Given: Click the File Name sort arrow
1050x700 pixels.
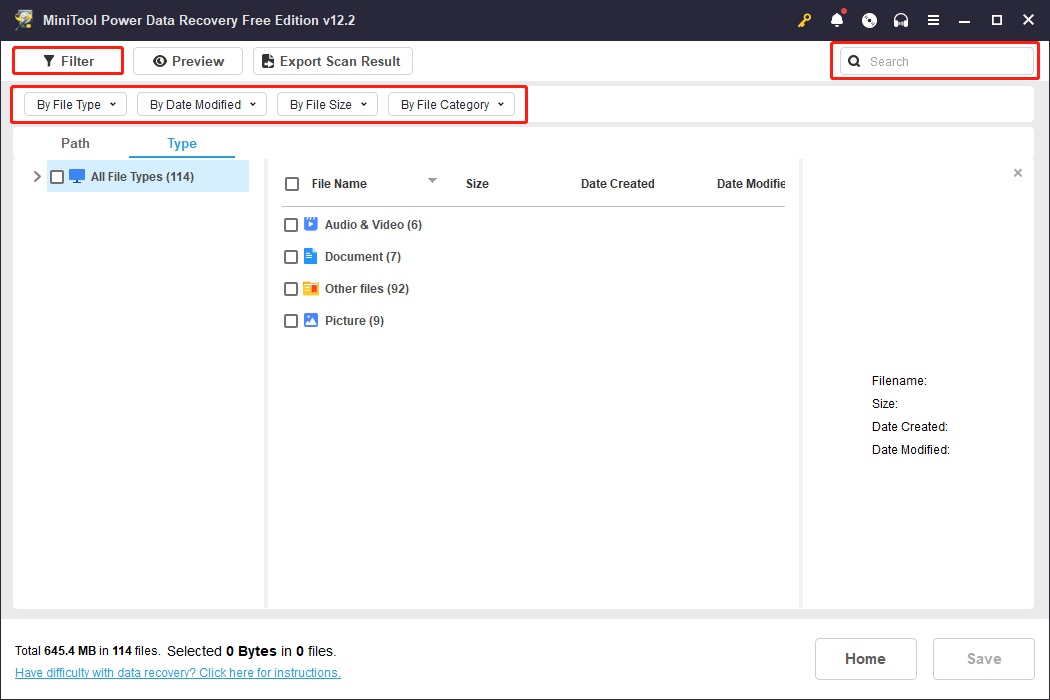Looking at the screenshot, I should pos(432,180).
